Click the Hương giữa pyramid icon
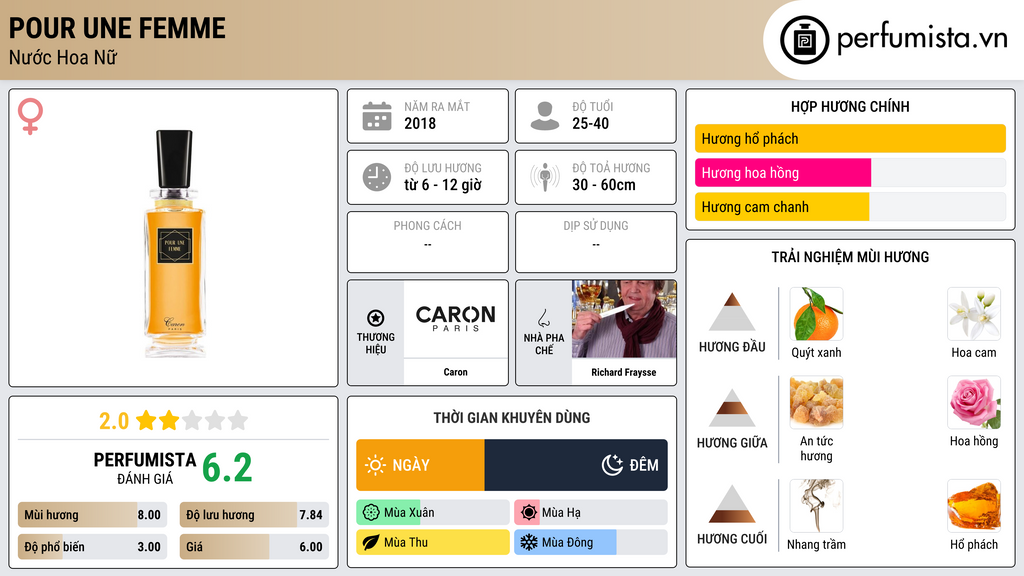Screen dimensions: 1024x576 (732, 408)
